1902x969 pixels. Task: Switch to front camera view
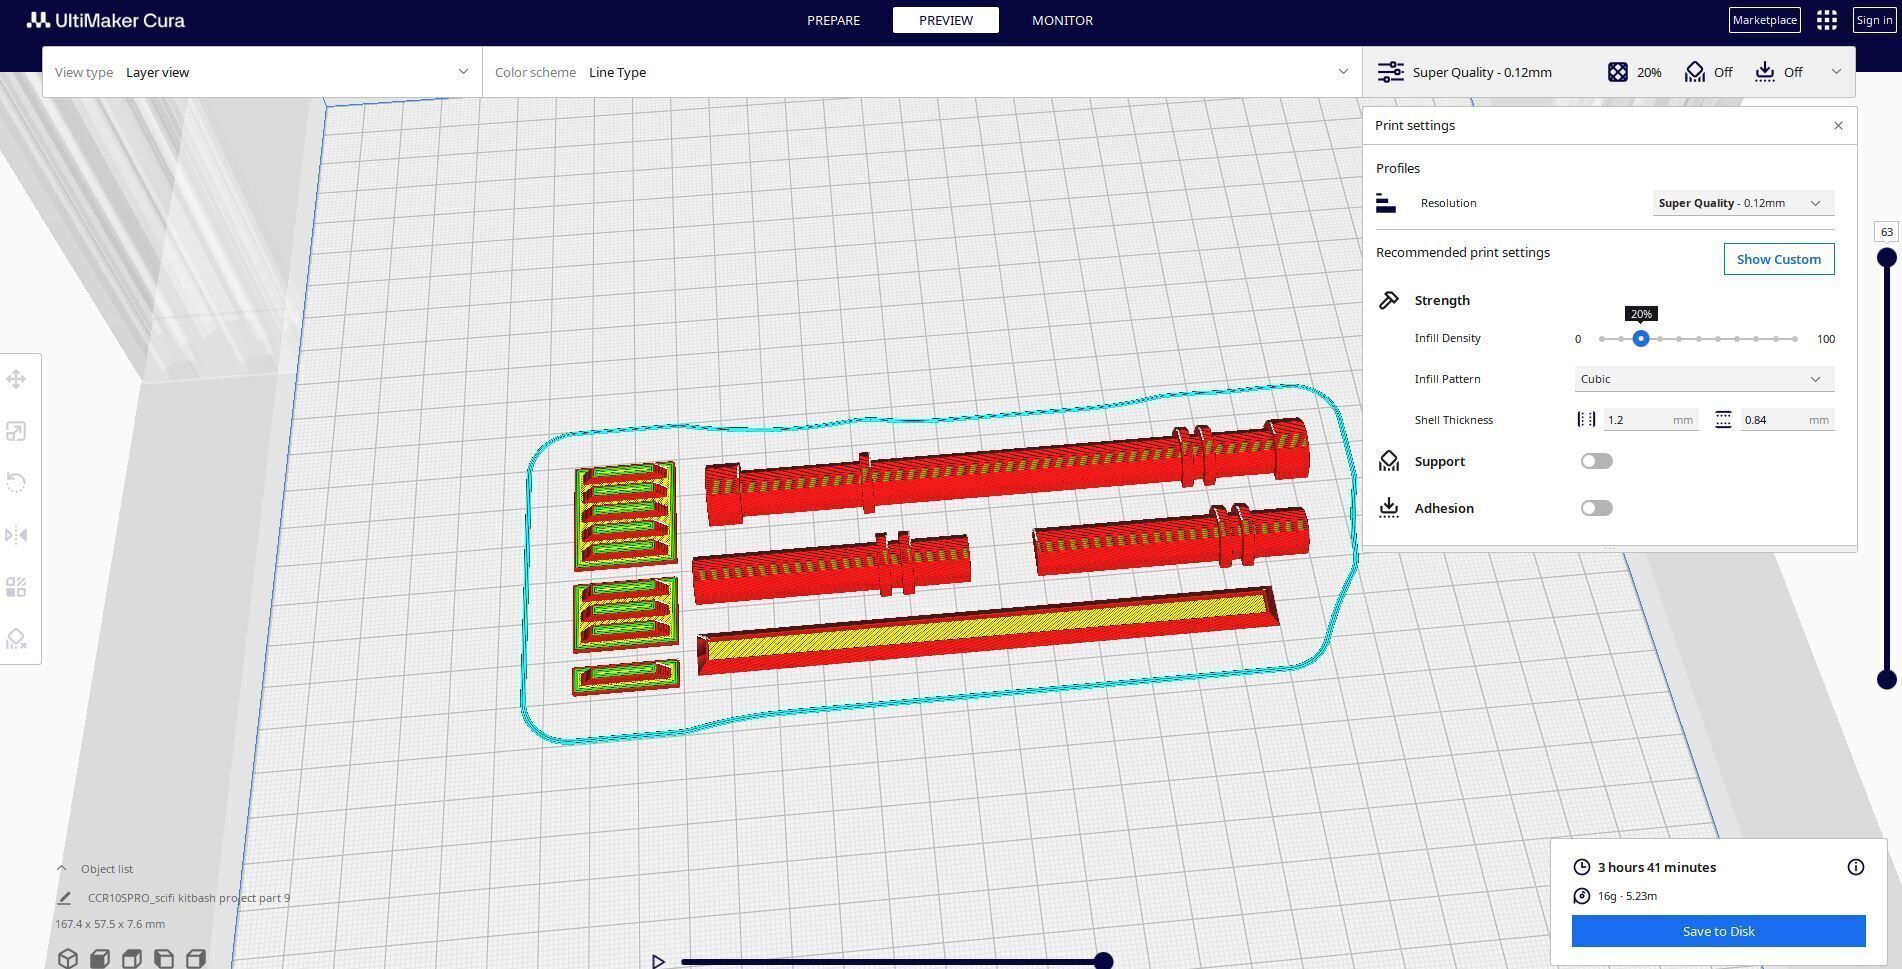pos(100,958)
